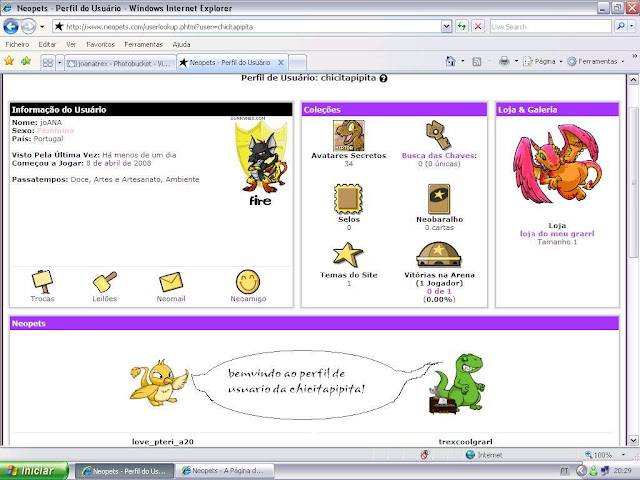640x480 pixels.
Task: Expand the Home button dropdown arrow
Action: click(462, 61)
